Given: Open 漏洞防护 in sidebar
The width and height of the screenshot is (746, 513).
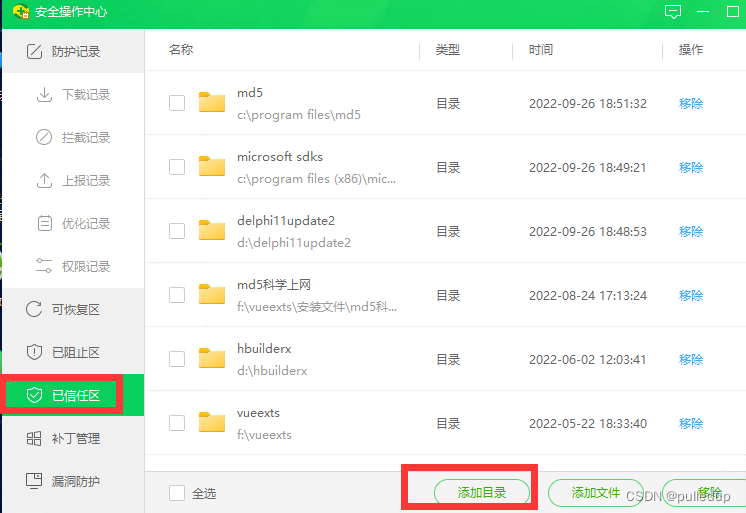Looking at the screenshot, I should [73, 481].
